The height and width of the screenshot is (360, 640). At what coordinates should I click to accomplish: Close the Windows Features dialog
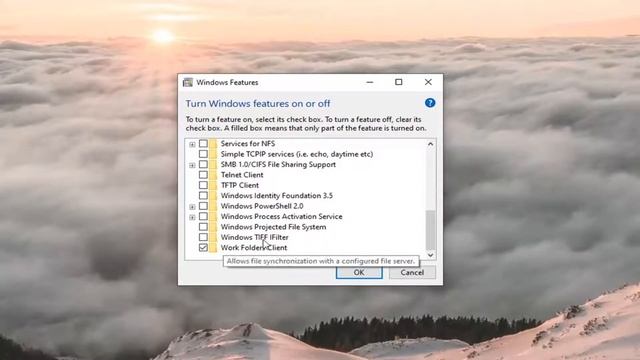pyautogui.click(x=428, y=82)
